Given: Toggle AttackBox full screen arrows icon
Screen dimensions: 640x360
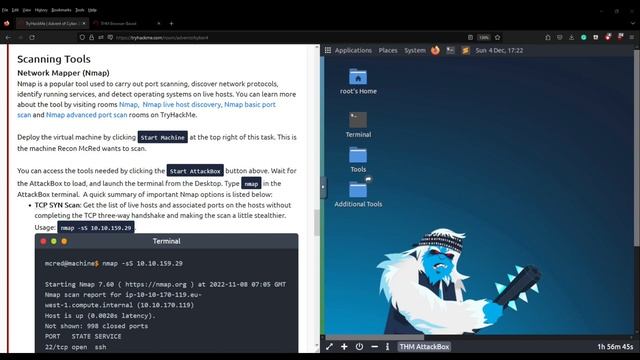Looking at the screenshot, I should click(x=329, y=347).
